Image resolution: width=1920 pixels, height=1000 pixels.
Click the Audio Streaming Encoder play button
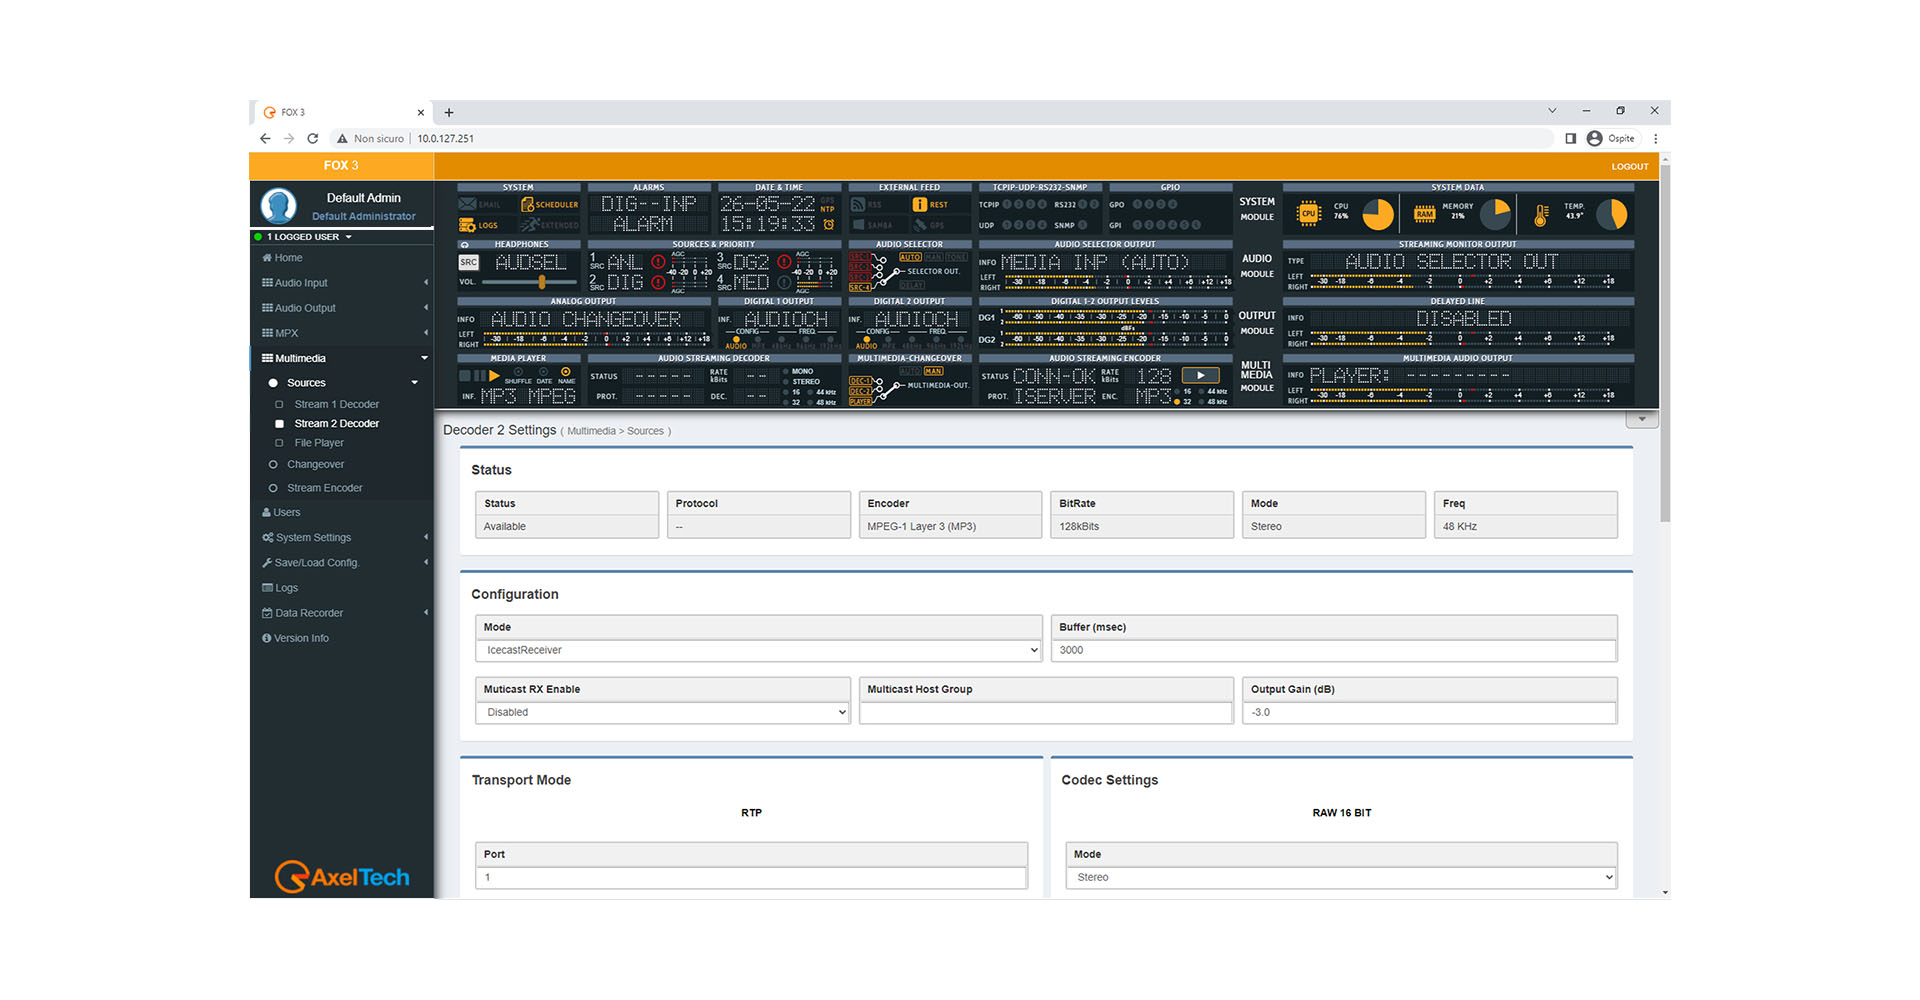1200,376
